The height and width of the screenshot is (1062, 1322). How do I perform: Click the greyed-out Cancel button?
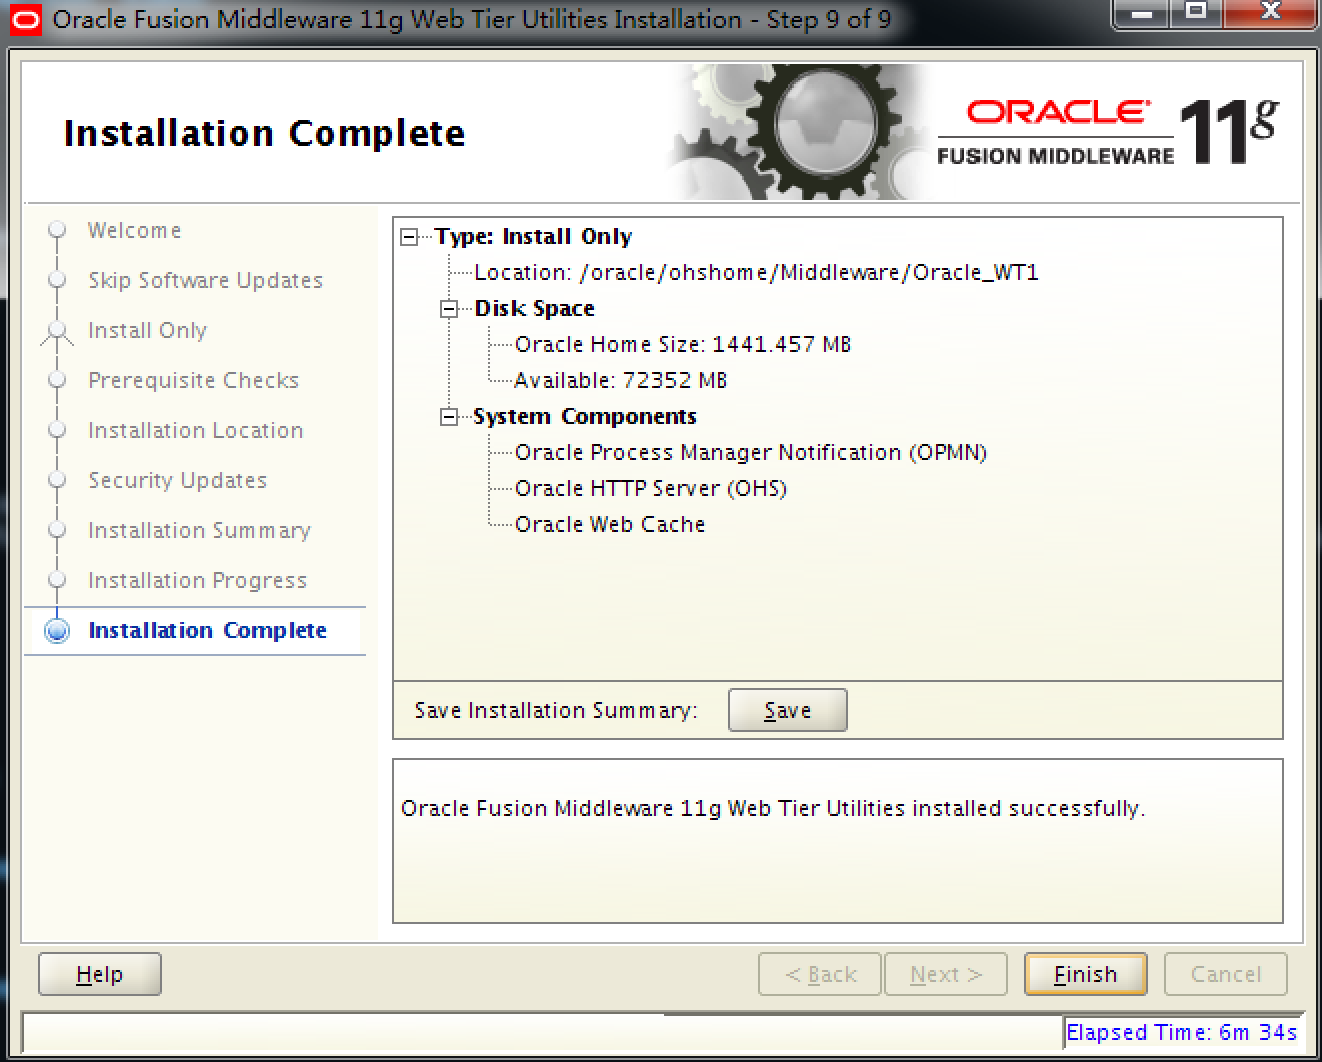1226,974
